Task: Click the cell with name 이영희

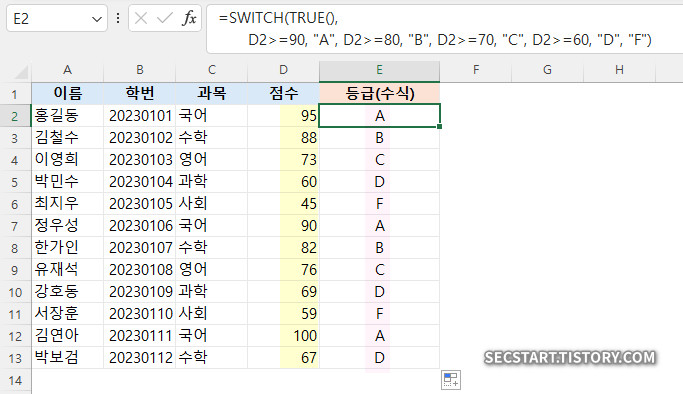Action: (x=68, y=160)
